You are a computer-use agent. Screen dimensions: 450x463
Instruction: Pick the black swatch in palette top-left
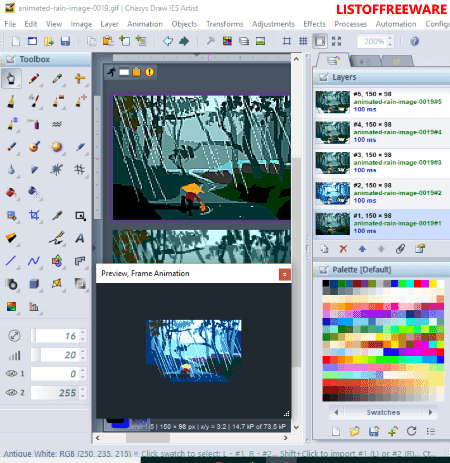(326, 283)
